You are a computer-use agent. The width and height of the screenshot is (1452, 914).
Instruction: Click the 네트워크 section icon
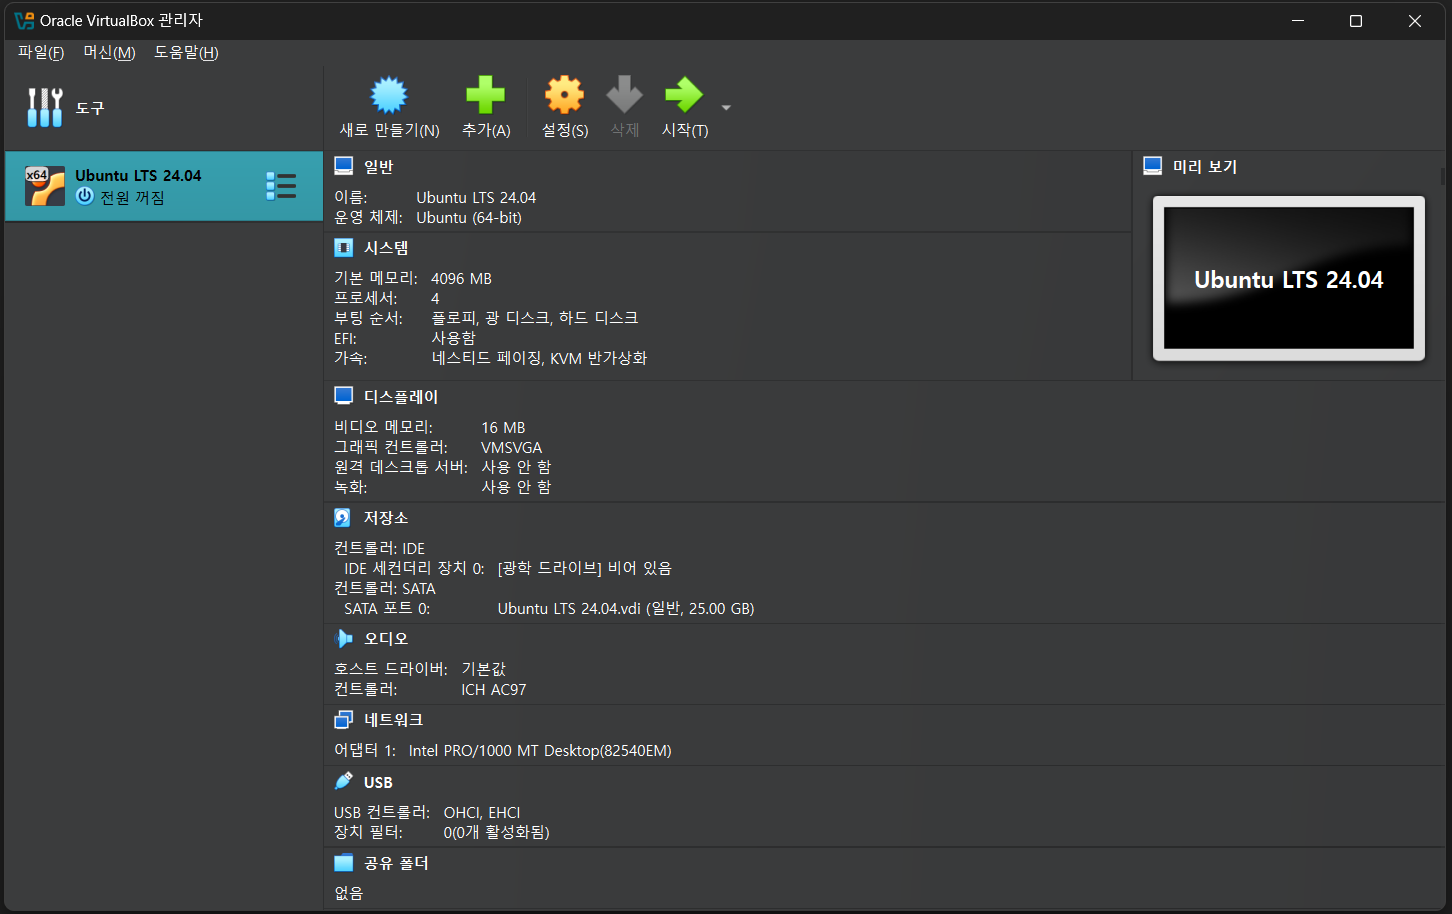click(344, 719)
